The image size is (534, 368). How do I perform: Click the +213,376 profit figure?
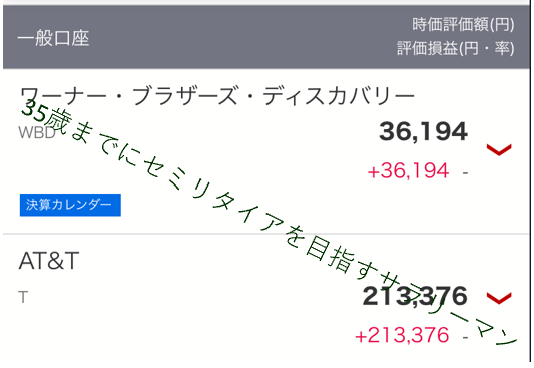coord(402,335)
